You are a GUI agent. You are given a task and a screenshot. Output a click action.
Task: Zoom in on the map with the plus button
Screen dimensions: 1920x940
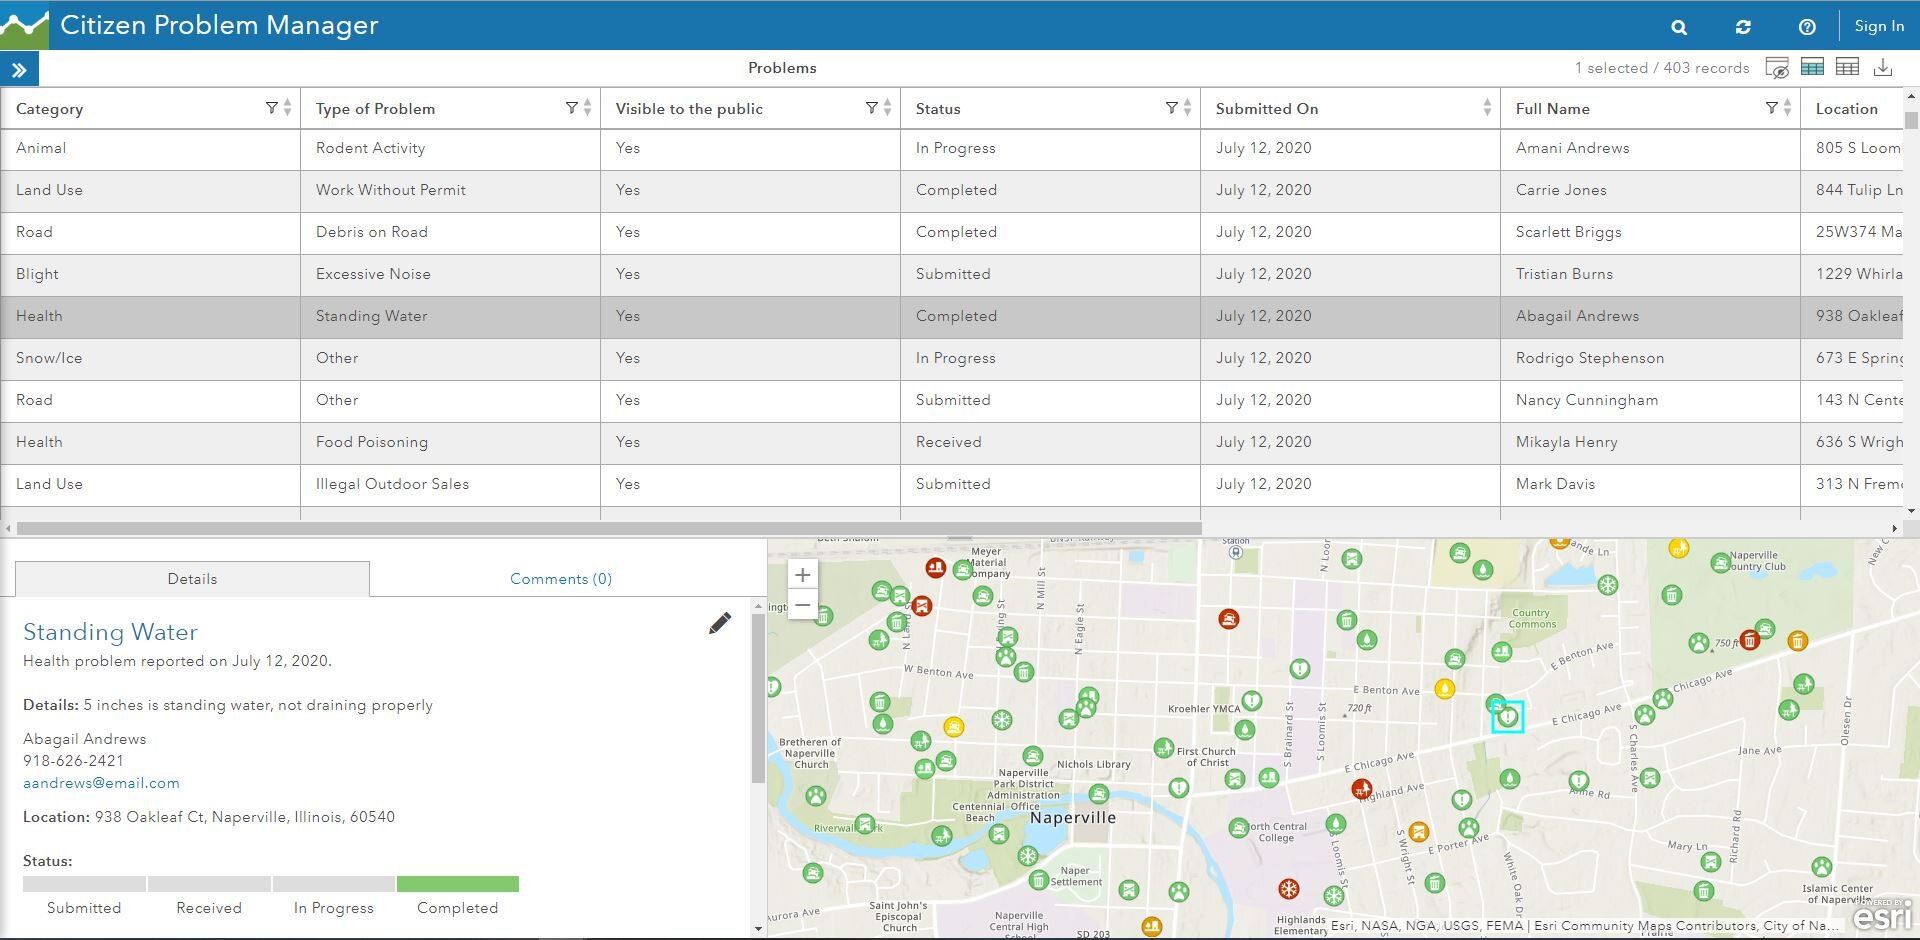[x=803, y=574]
